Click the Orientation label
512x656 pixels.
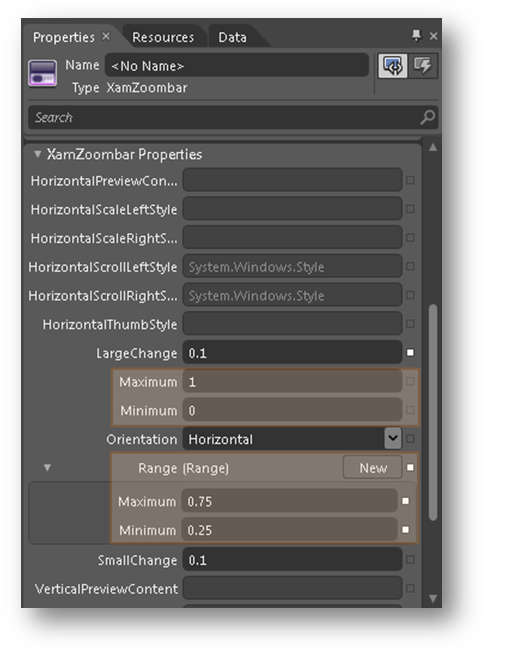142,439
